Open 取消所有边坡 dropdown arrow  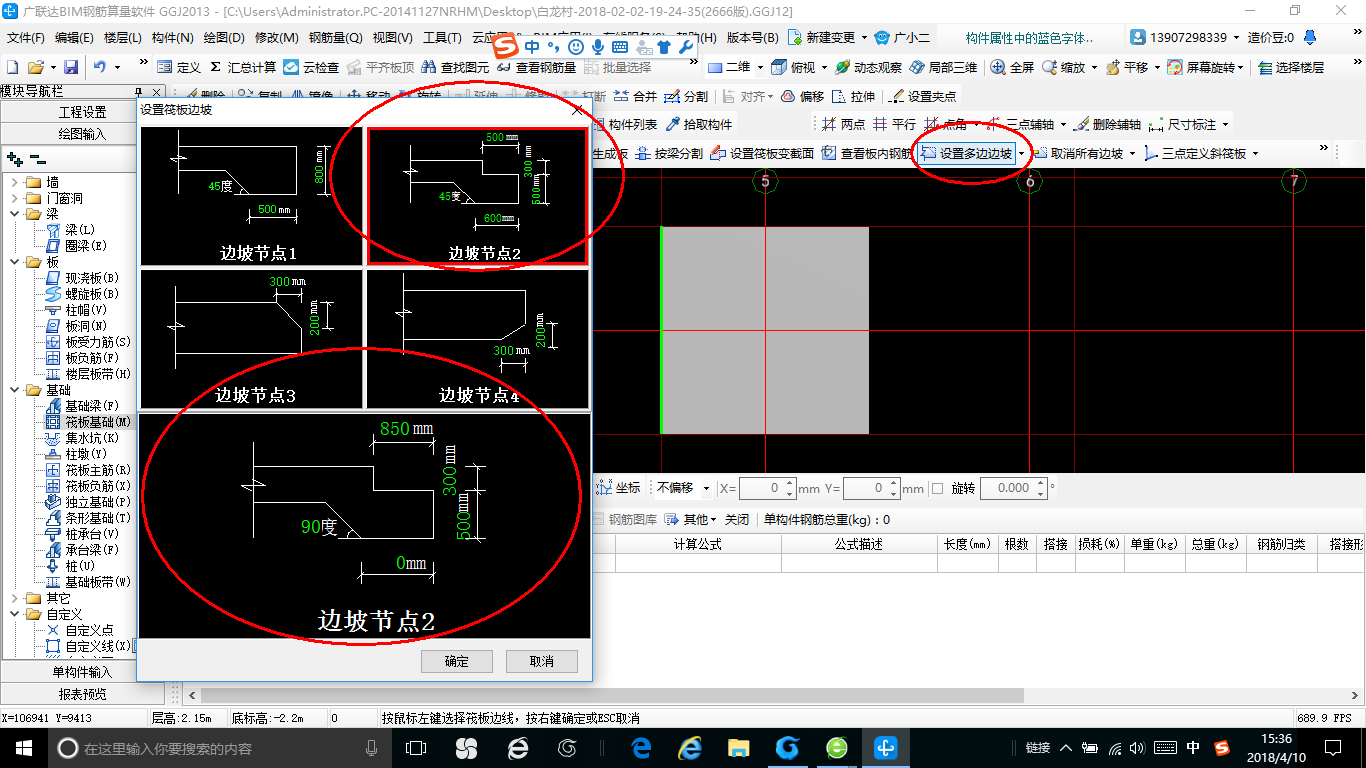pos(1132,153)
